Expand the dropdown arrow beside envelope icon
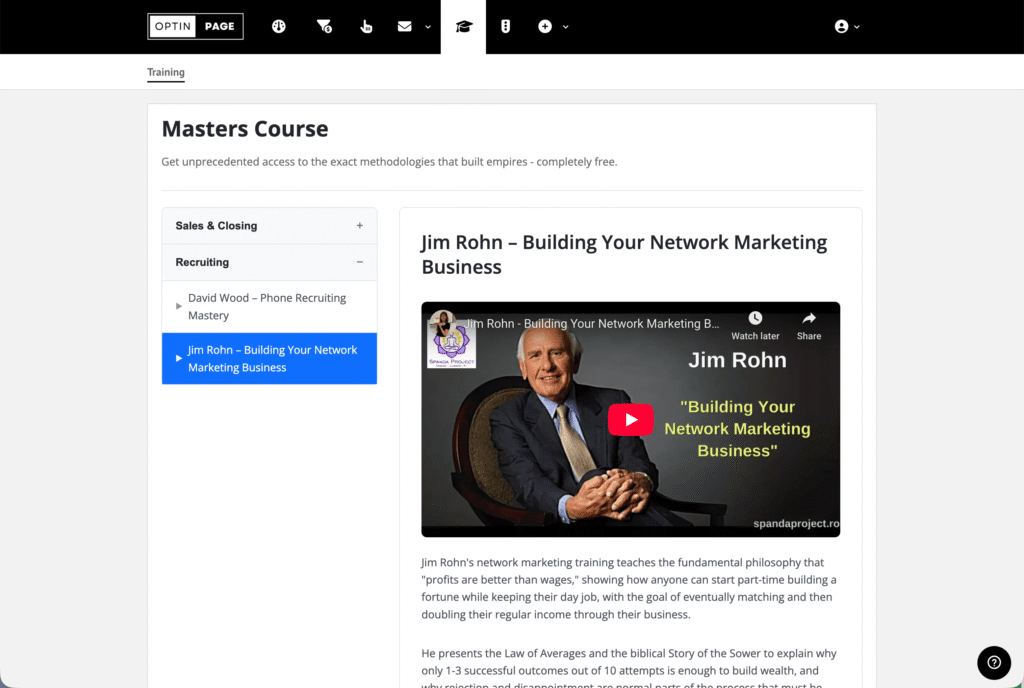 pos(428,27)
